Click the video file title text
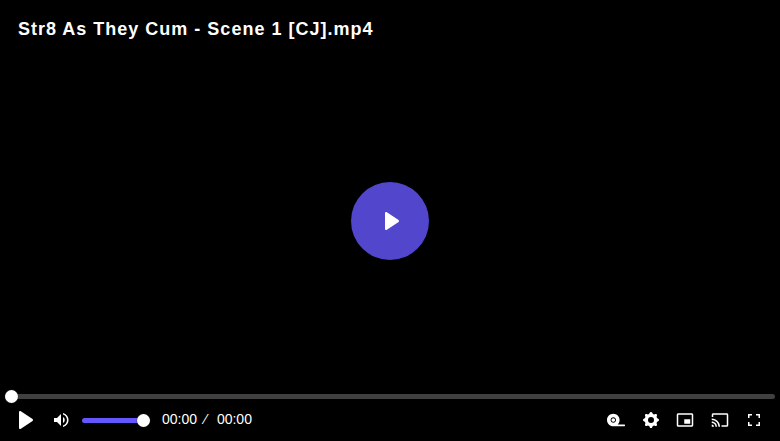The width and height of the screenshot is (780, 441). 195,29
